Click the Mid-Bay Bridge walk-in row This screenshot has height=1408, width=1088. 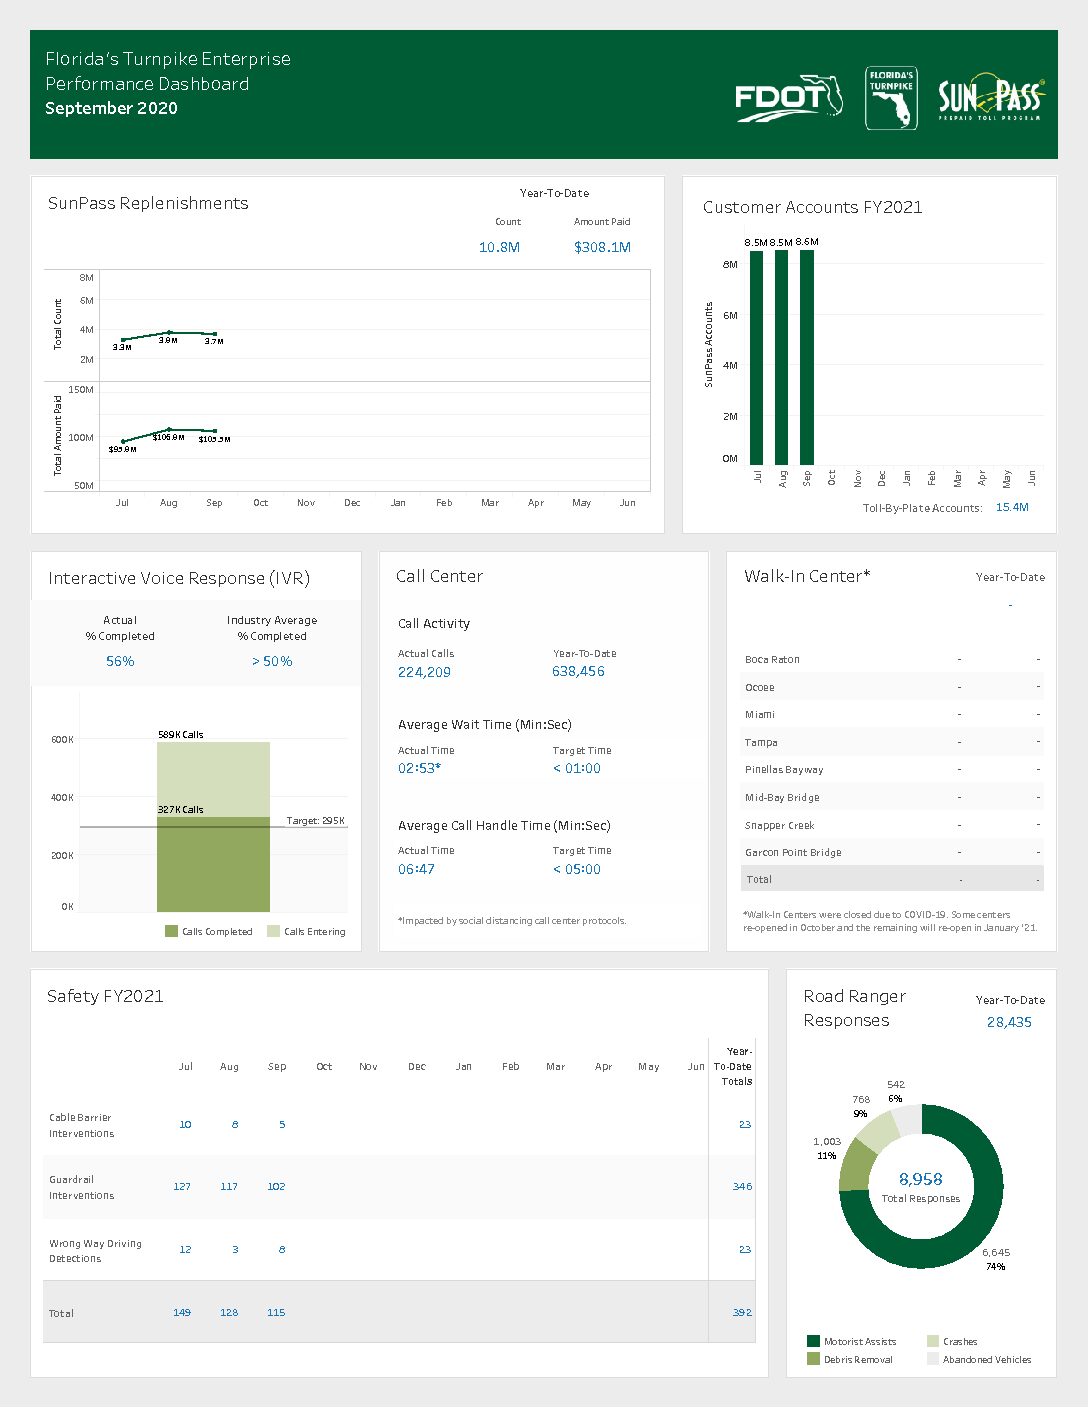click(893, 797)
